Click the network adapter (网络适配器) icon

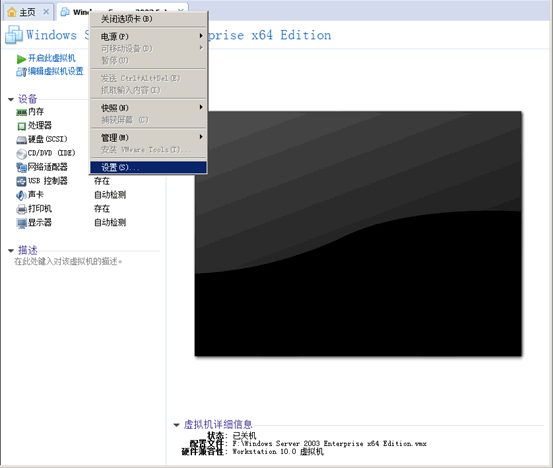tap(21, 167)
